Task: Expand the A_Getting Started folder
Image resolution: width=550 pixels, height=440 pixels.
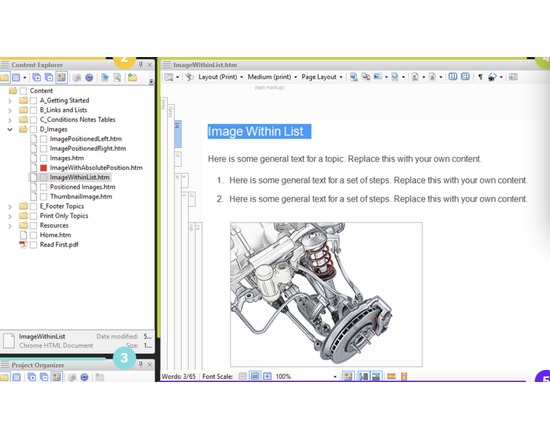Action: point(10,101)
